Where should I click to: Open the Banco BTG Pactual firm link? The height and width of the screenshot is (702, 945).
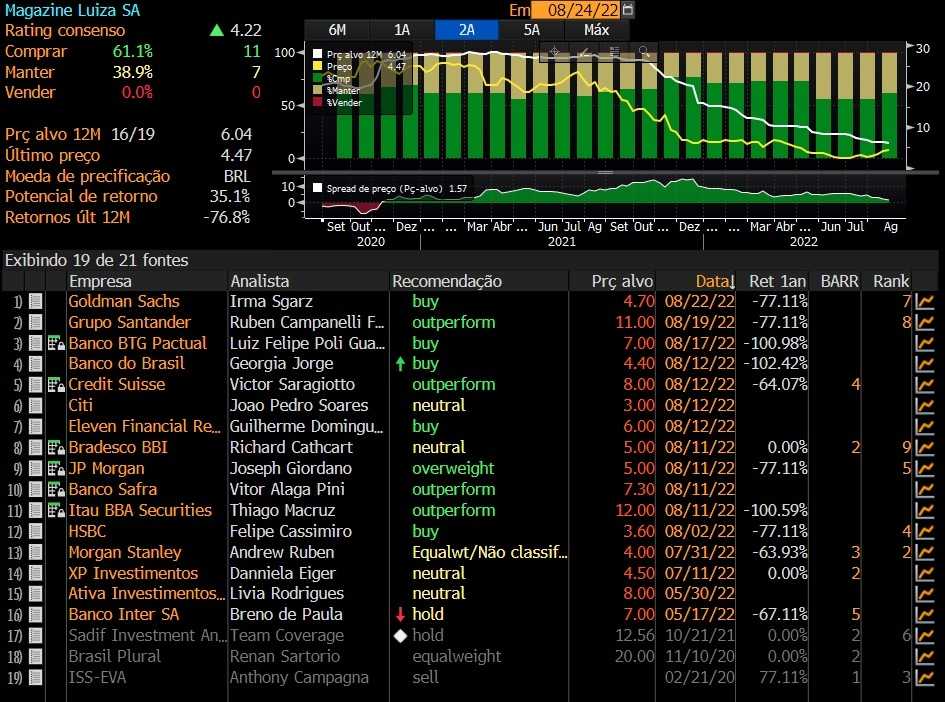pos(137,343)
